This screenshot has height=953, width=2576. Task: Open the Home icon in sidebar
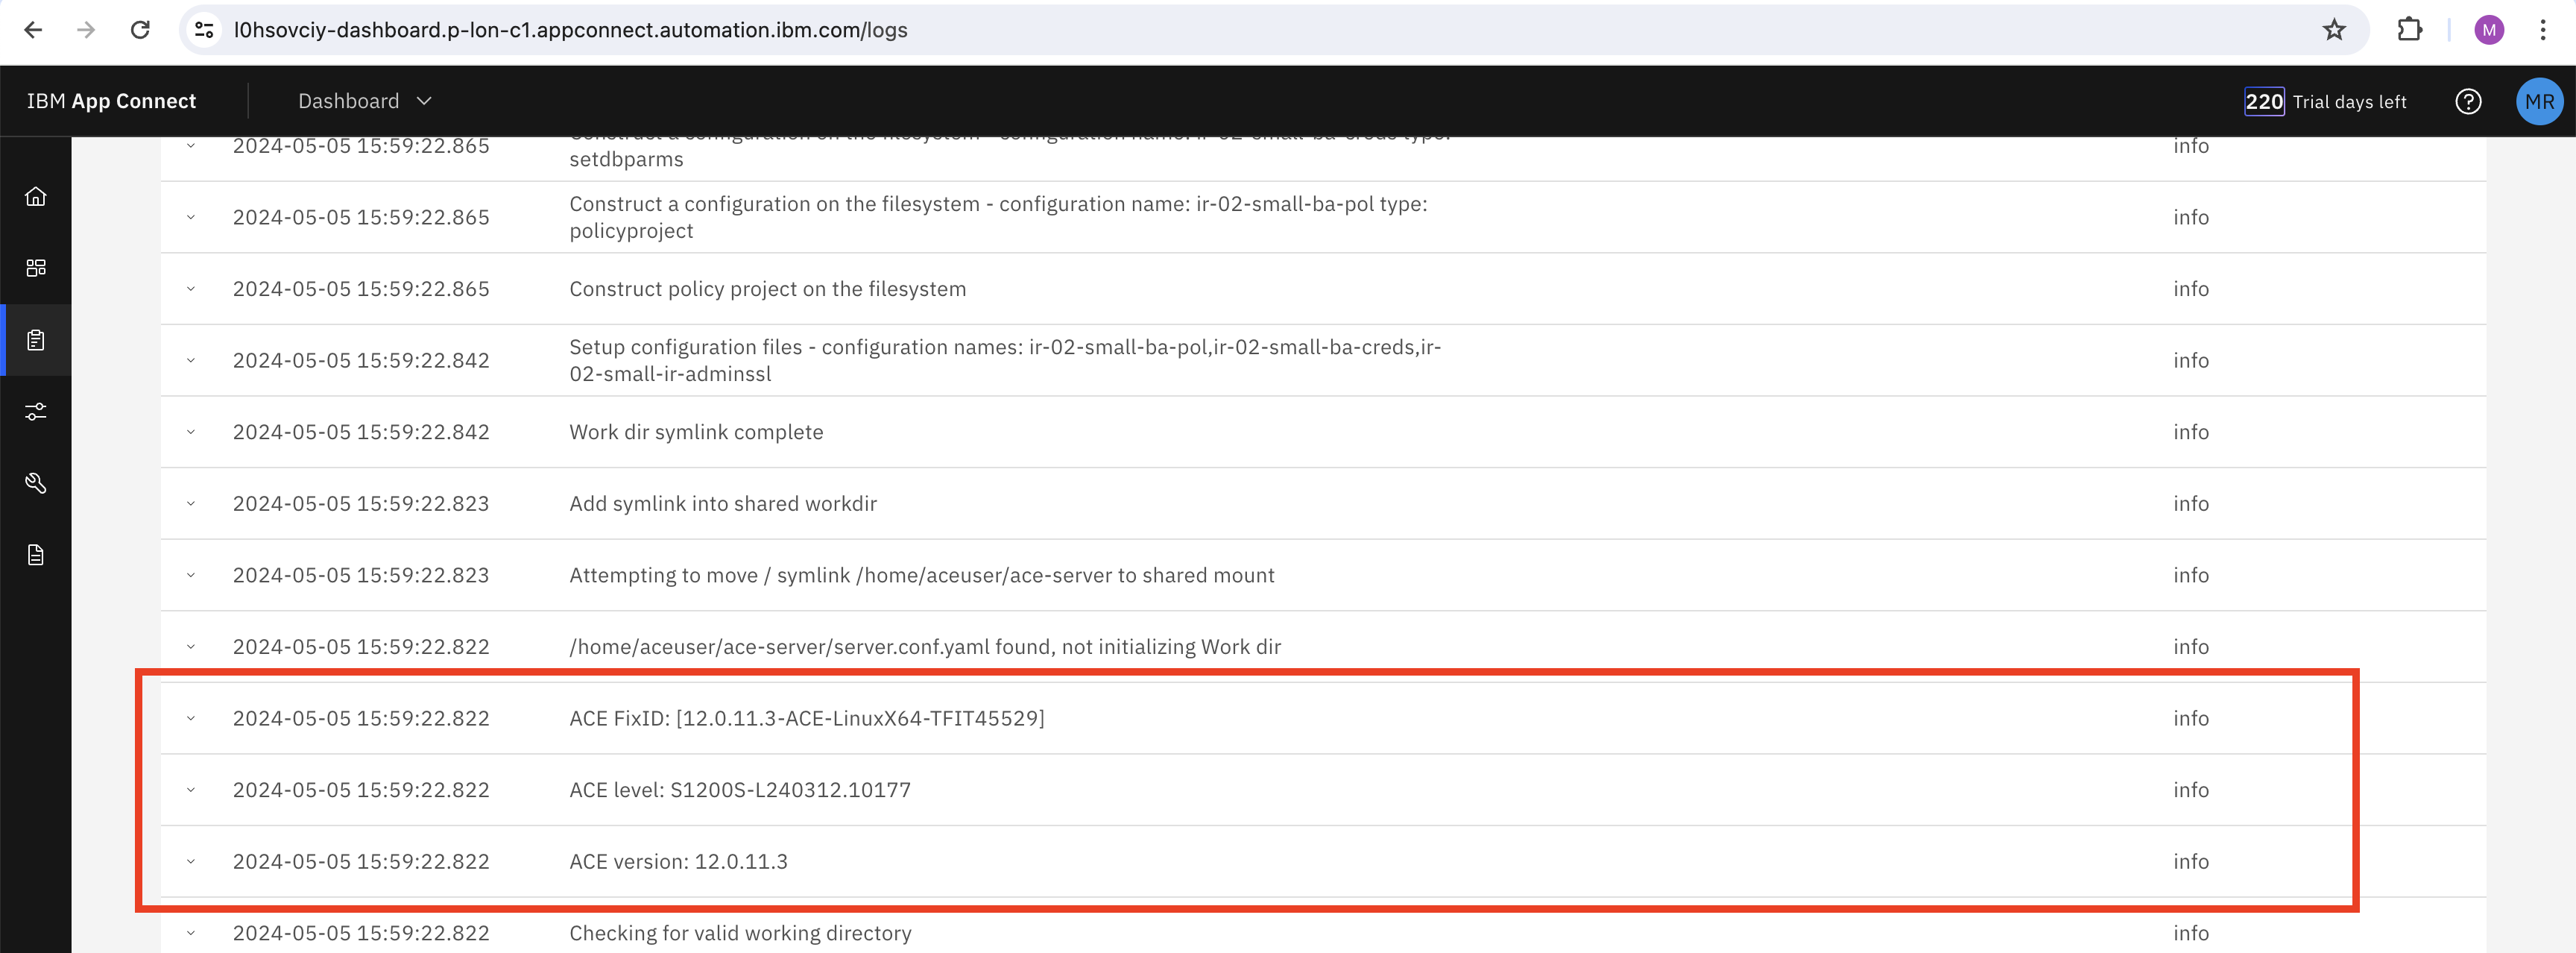point(36,196)
